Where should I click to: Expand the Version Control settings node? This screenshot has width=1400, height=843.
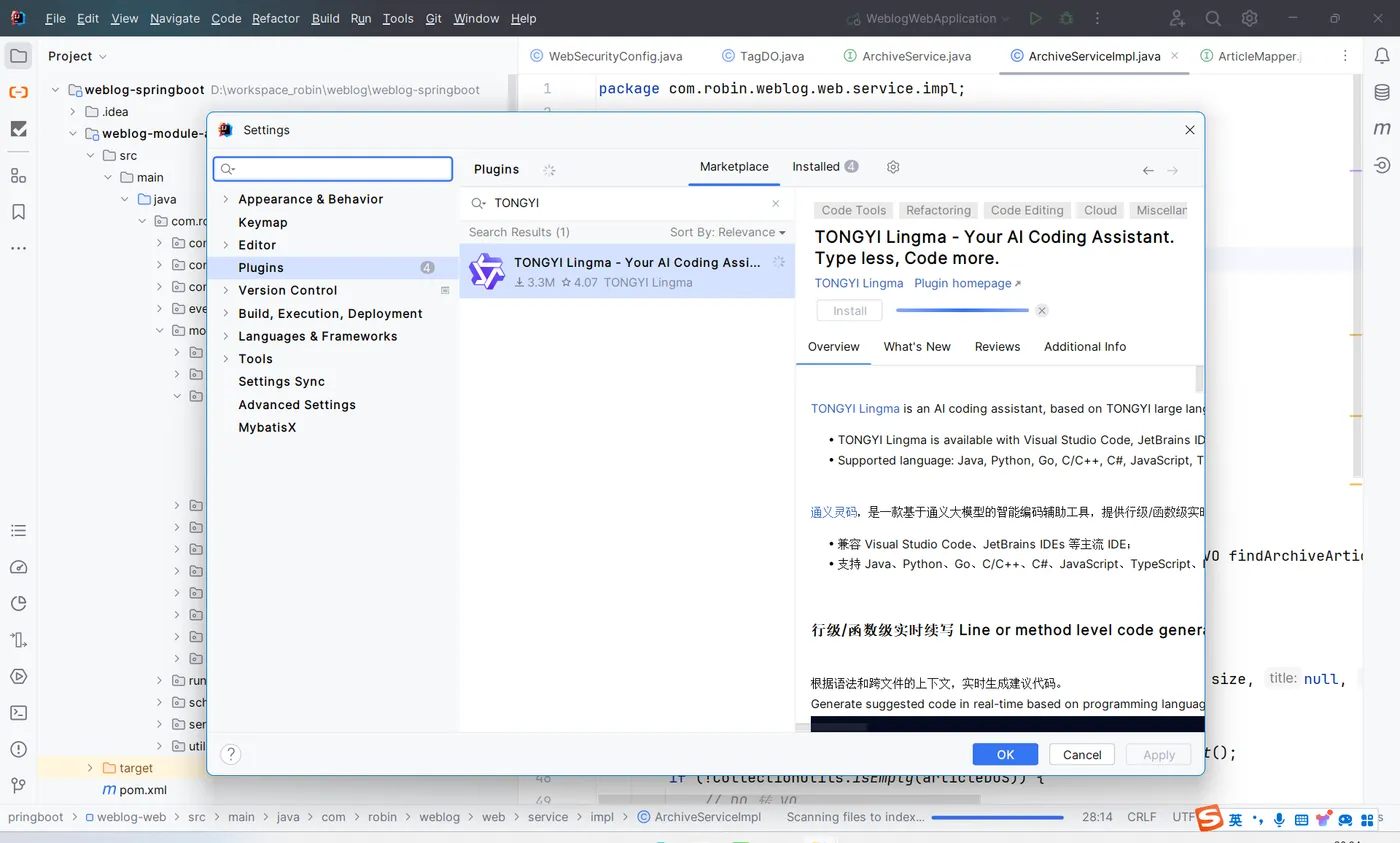pyautogui.click(x=226, y=290)
